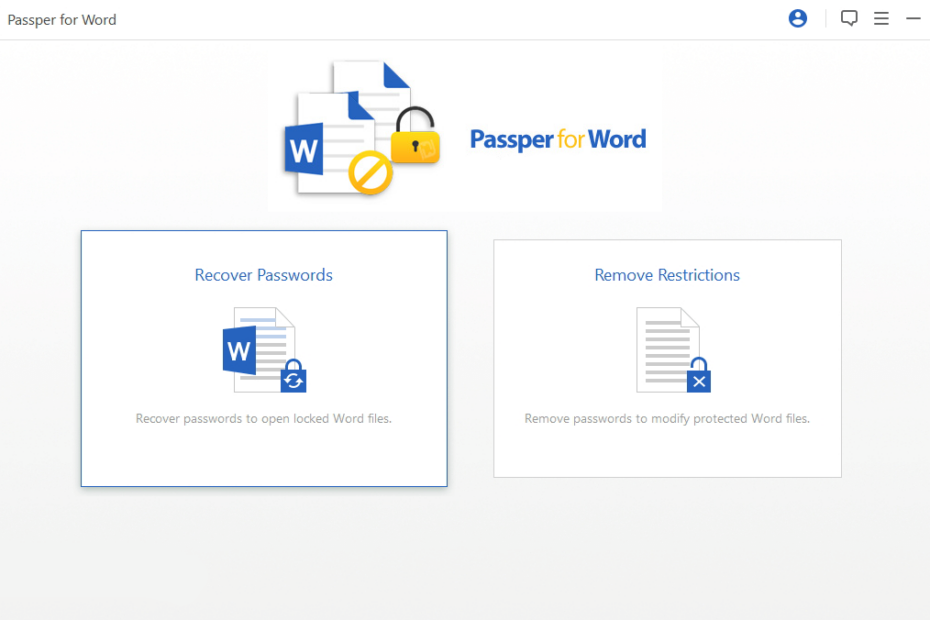Click the 'Passper for Word' window title

tap(62, 20)
